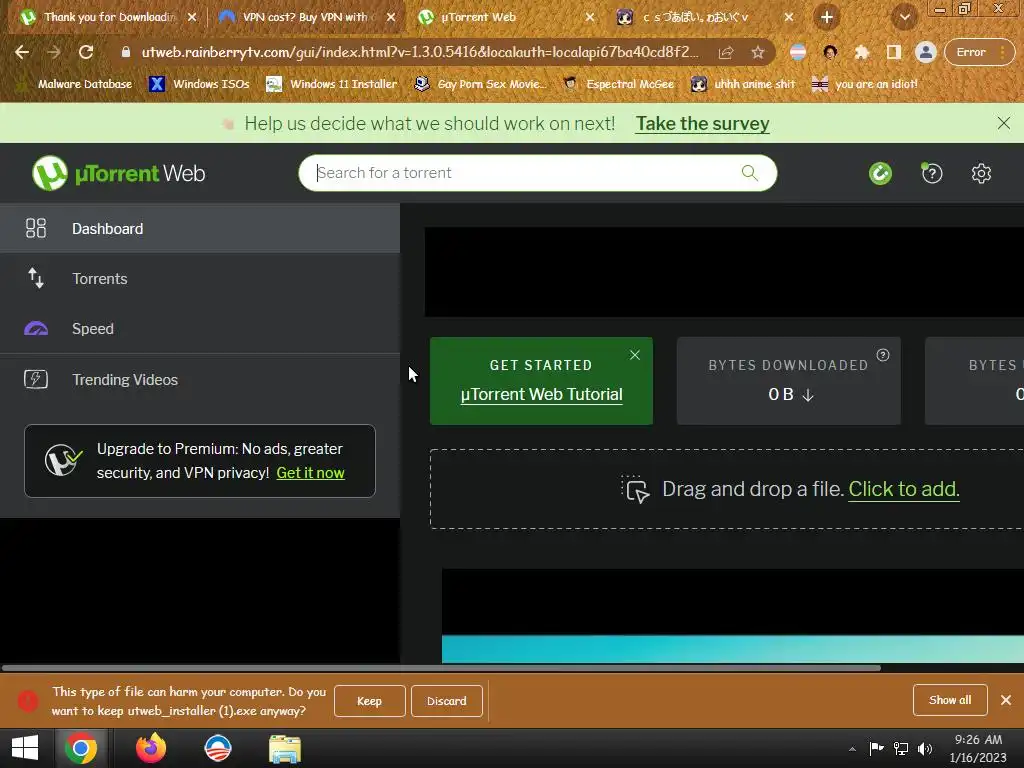
Task: Open Windows ISOs bookmark
Action: pos(200,84)
